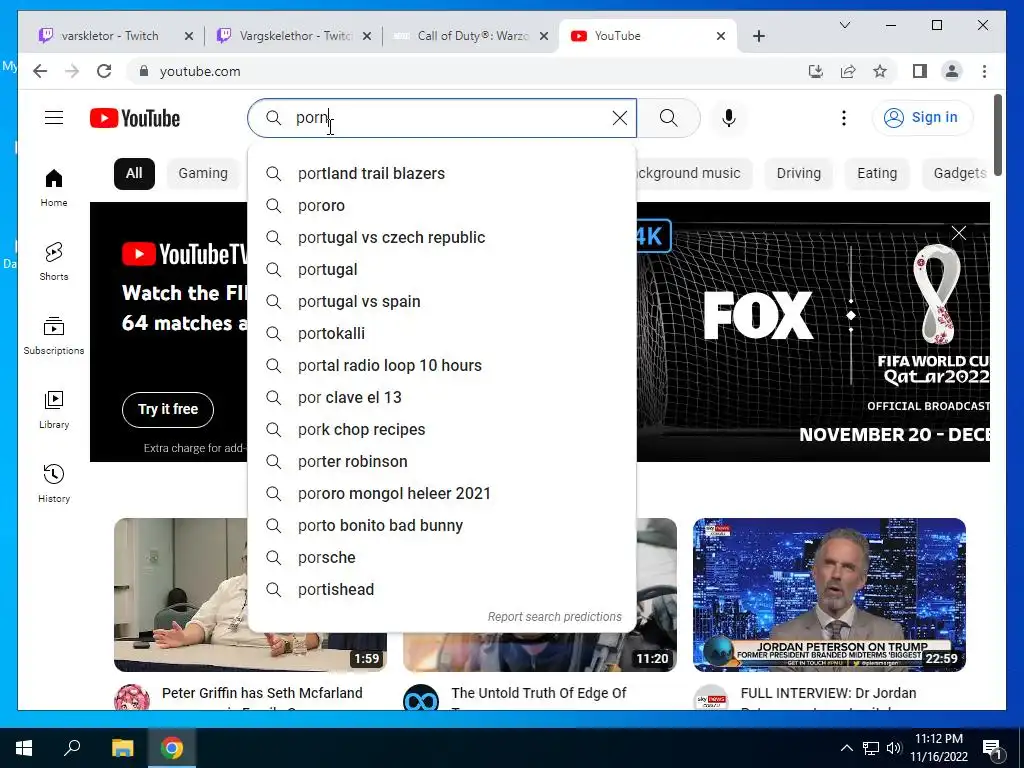This screenshot has height=768, width=1024.
Task: Open YouTube settings three-dot menu
Action: click(x=844, y=118)
